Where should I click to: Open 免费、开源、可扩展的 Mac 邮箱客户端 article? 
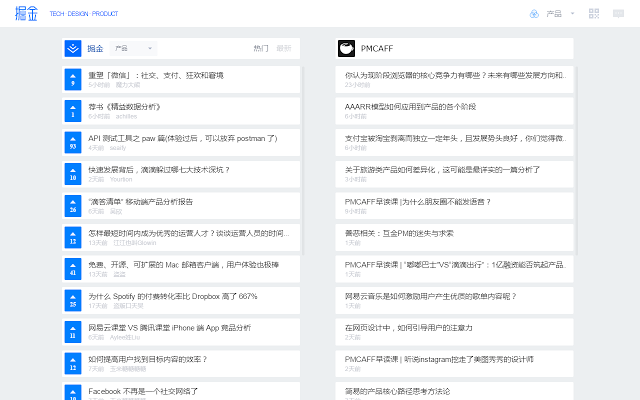184,264
